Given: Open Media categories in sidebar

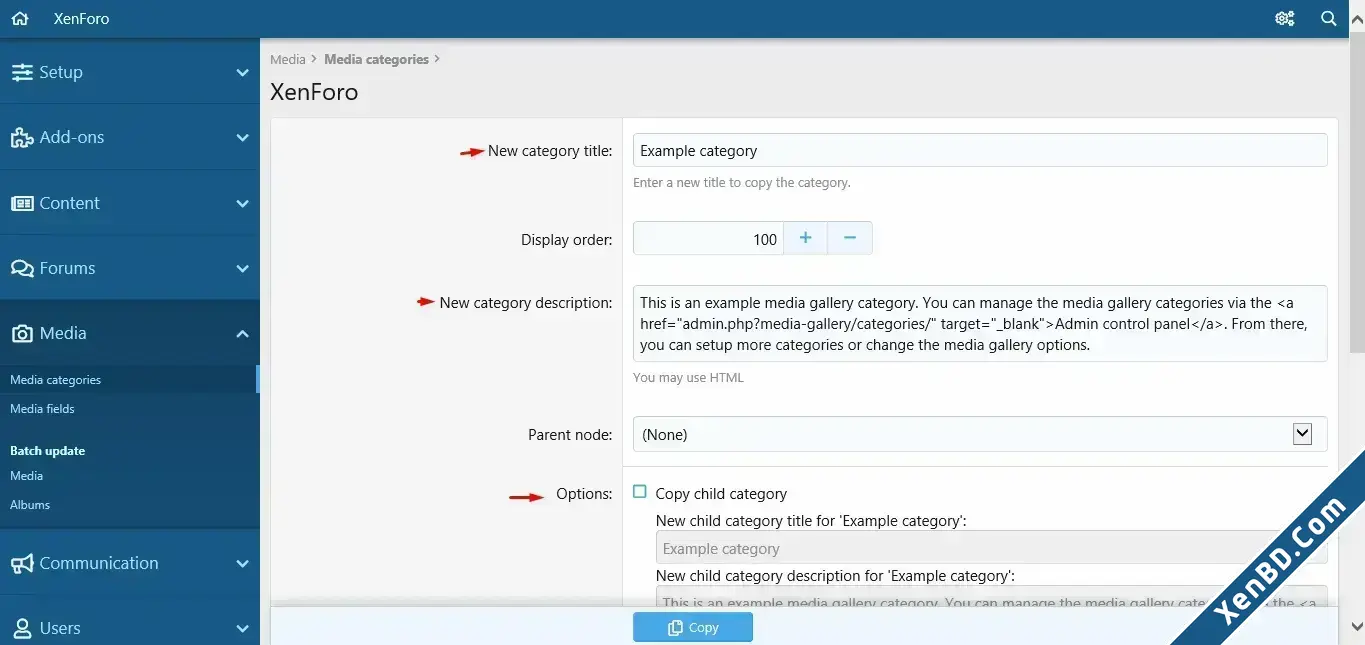Looking at the screenshot, I should 56,380.
